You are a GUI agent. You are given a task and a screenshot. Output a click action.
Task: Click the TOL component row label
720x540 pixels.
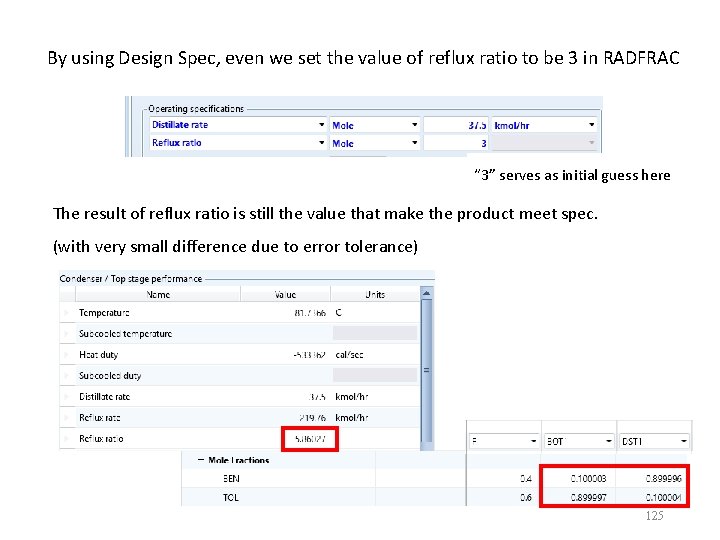(x=231, y=497)
